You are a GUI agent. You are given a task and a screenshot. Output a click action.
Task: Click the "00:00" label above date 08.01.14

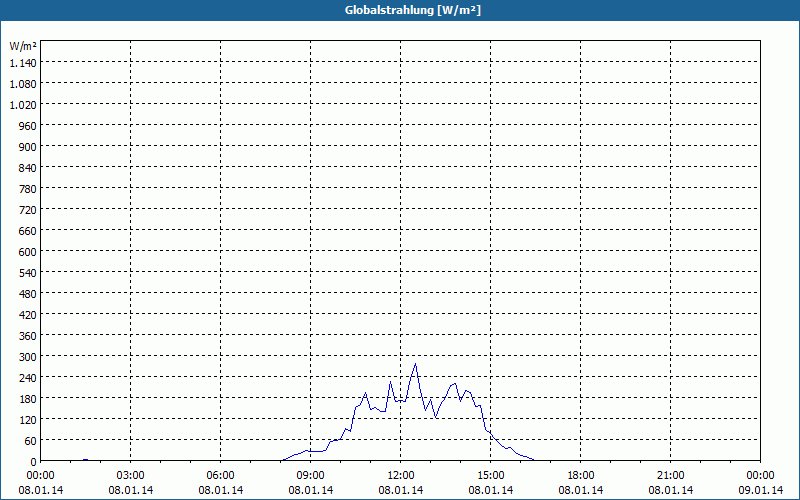41,476
